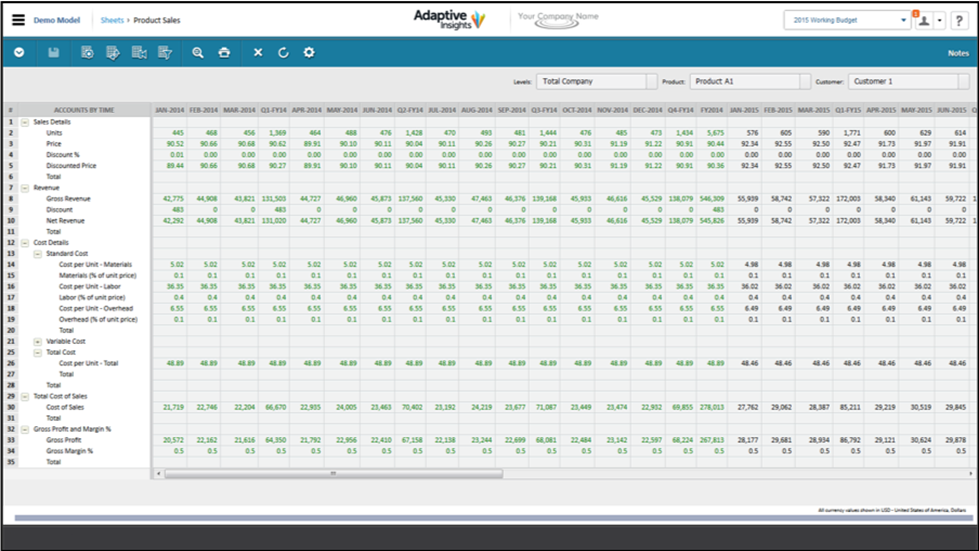Screen dimensions: 979x551
Task: Select the Cost per Unit - Overhead row
Action: [96, 309]
